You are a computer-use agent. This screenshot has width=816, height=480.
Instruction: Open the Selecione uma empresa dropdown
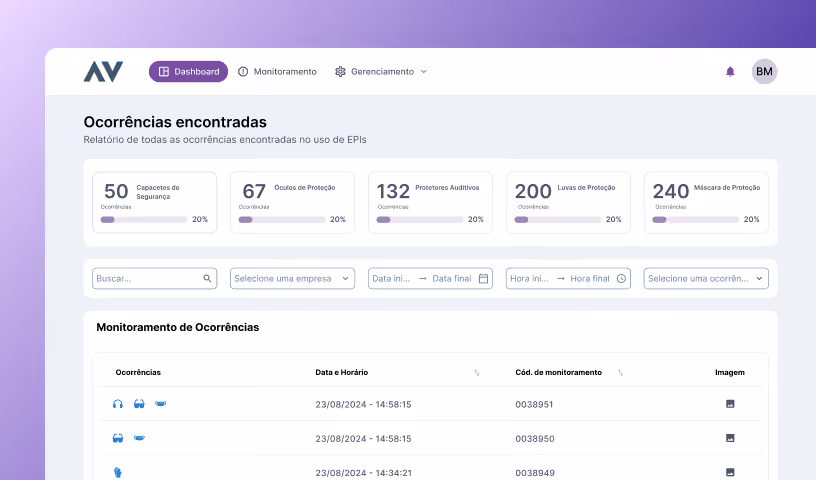click(x=292, y=279)
